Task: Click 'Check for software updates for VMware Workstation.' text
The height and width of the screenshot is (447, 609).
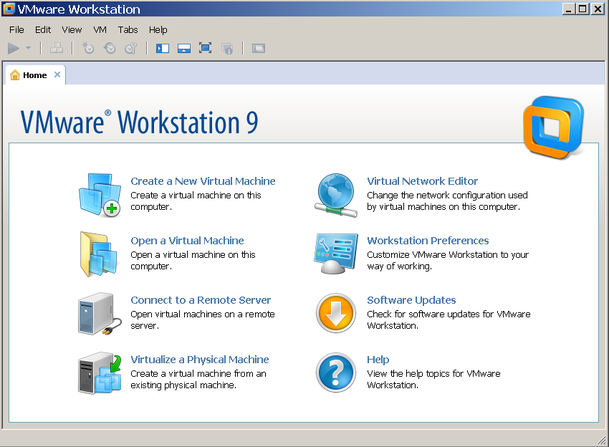Action: pos(449,320)
